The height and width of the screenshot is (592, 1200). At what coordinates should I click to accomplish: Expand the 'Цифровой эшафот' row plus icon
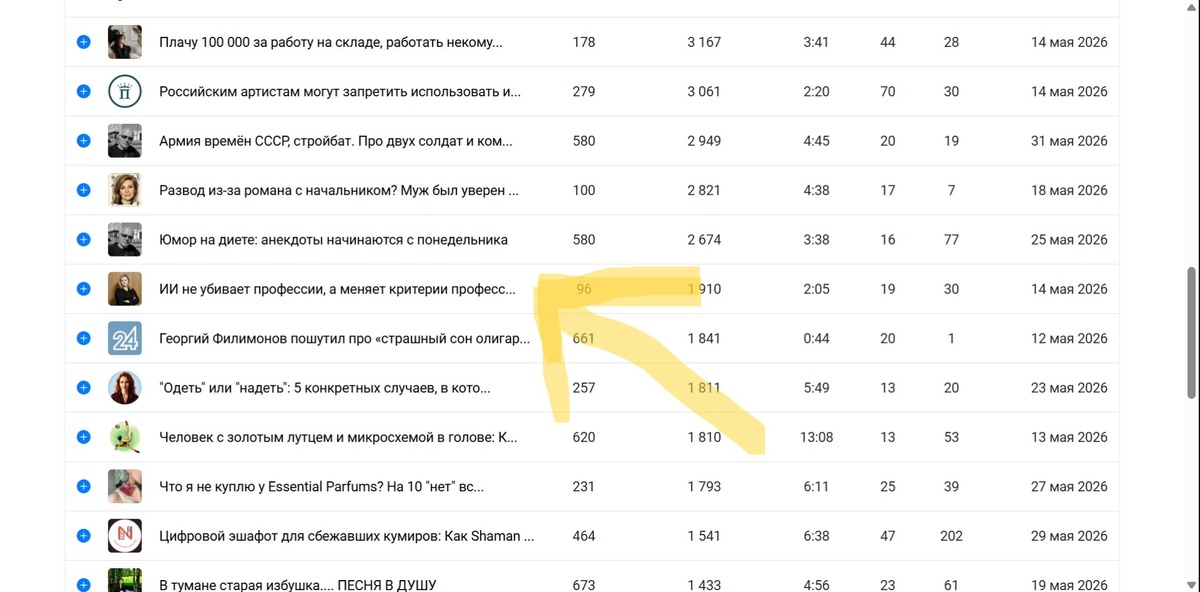pos(84,536)
